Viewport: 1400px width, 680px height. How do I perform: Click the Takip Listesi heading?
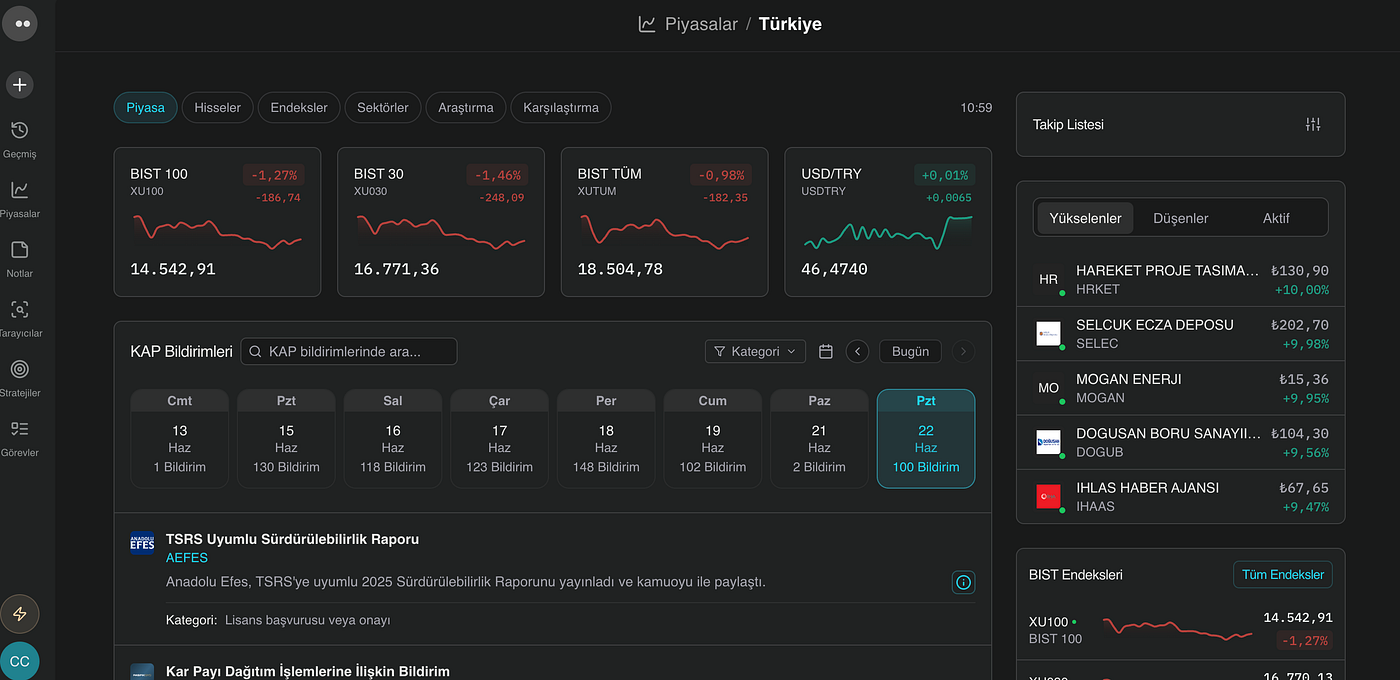pos(1068,125)
